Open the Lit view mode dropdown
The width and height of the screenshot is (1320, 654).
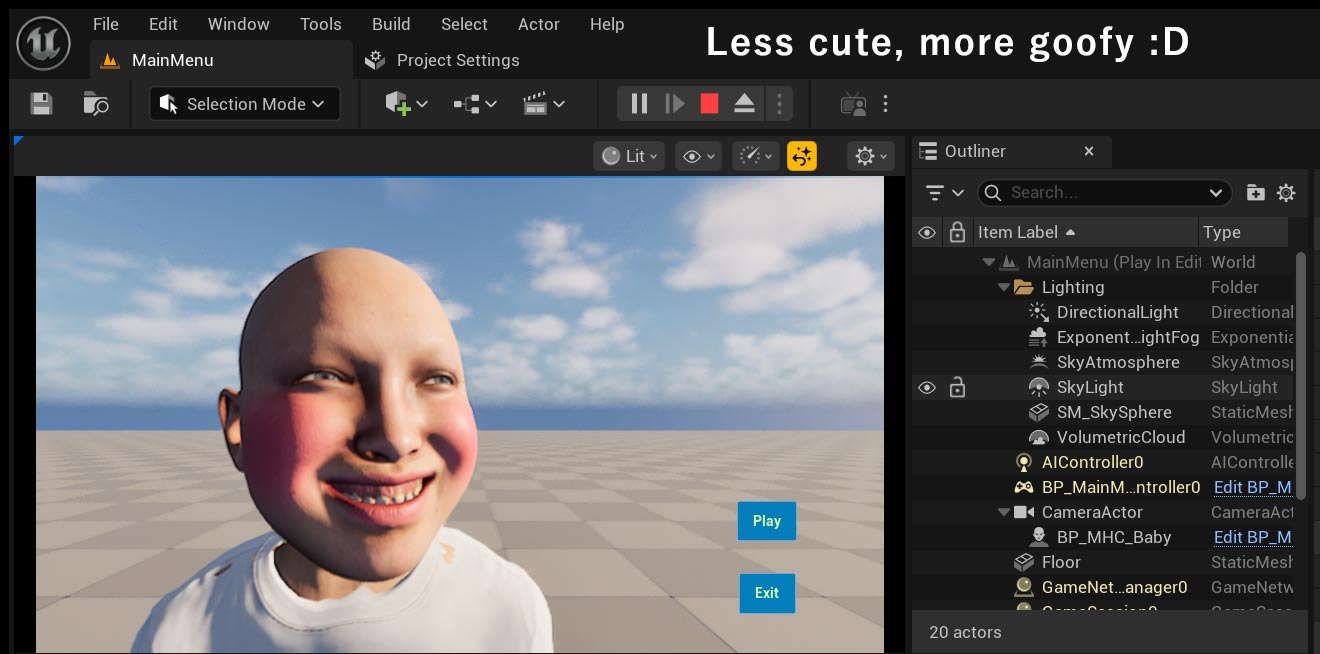coord(629,156)
